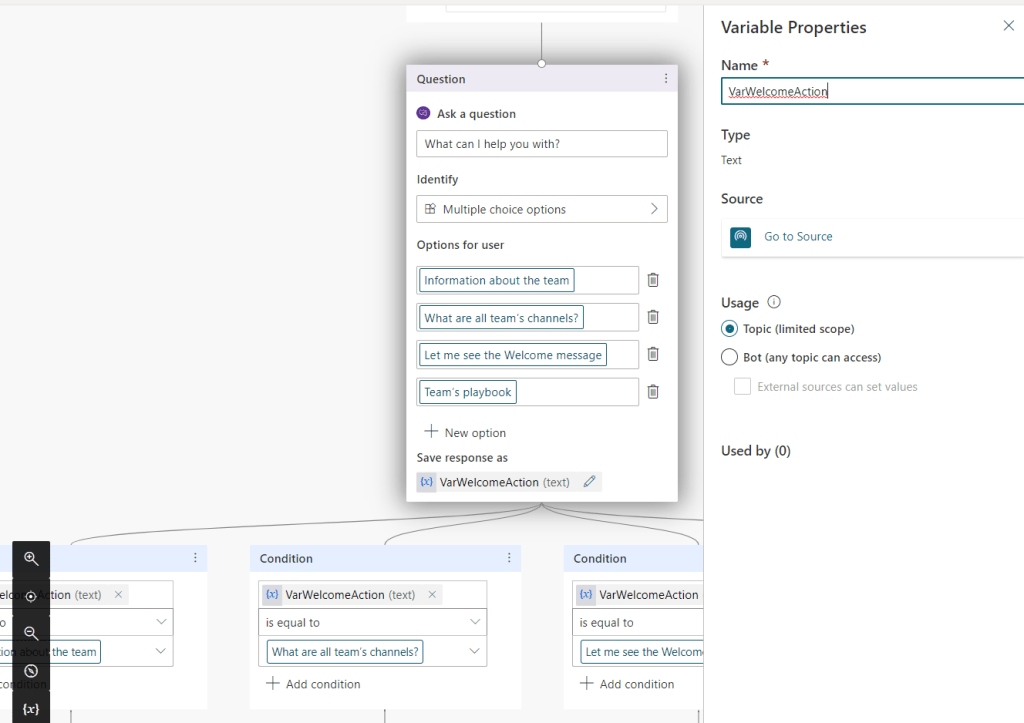Close the Variable Properties panel

point(1008,26)
